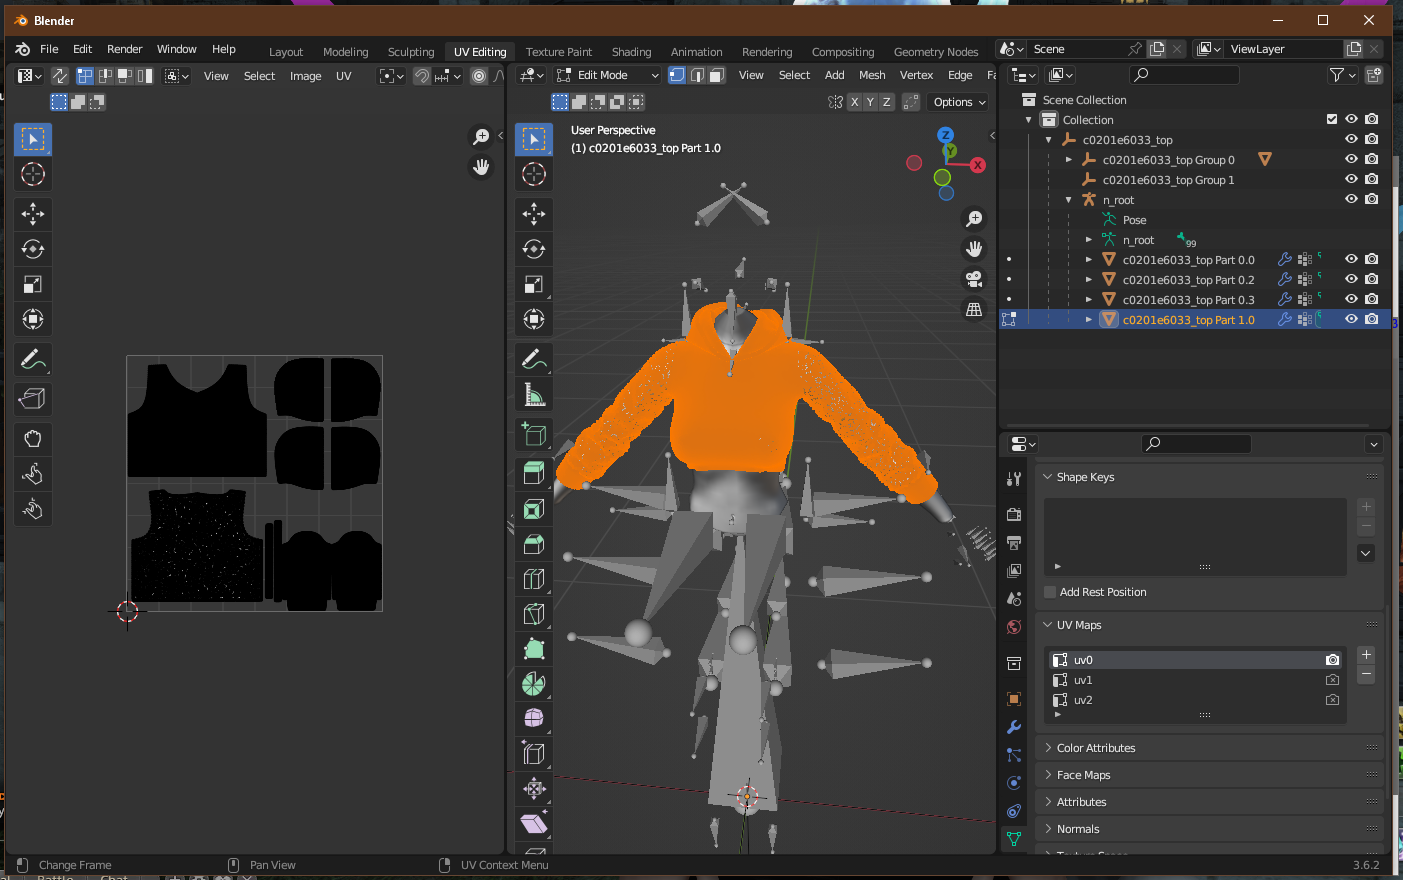Select the Add Cube tool in viewport
1403x880 pixels.
click(x=534, y=434)
